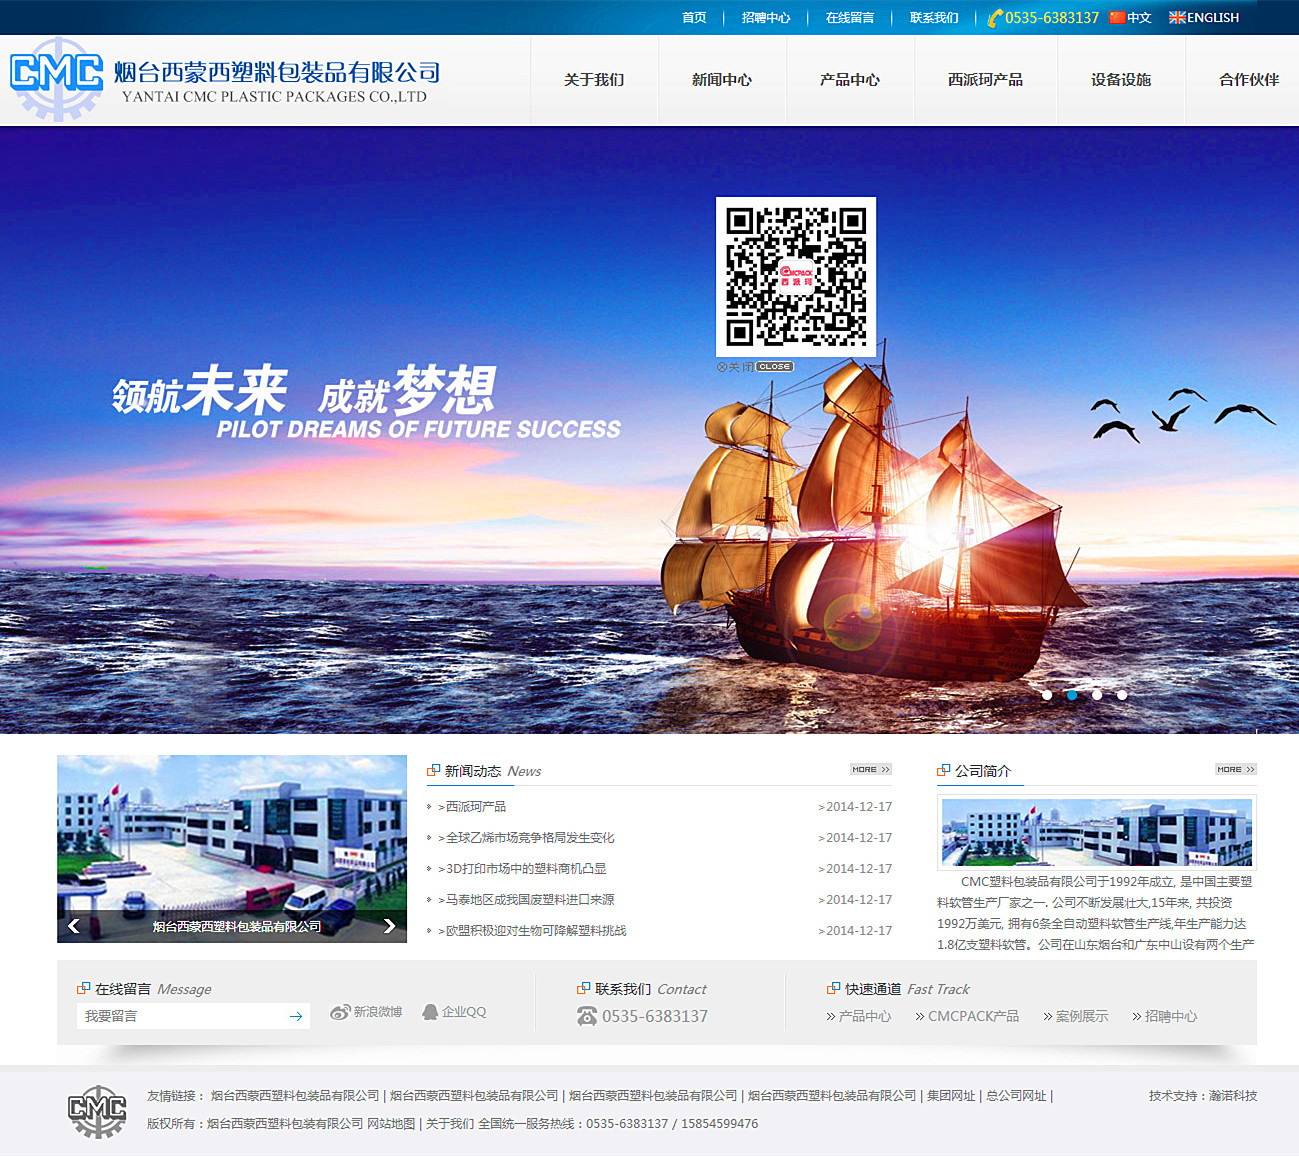Click the 我要留言 message input field
Image resolution: width=1299 pixels, height=1156 pixels.
[x=180, y=1016]
